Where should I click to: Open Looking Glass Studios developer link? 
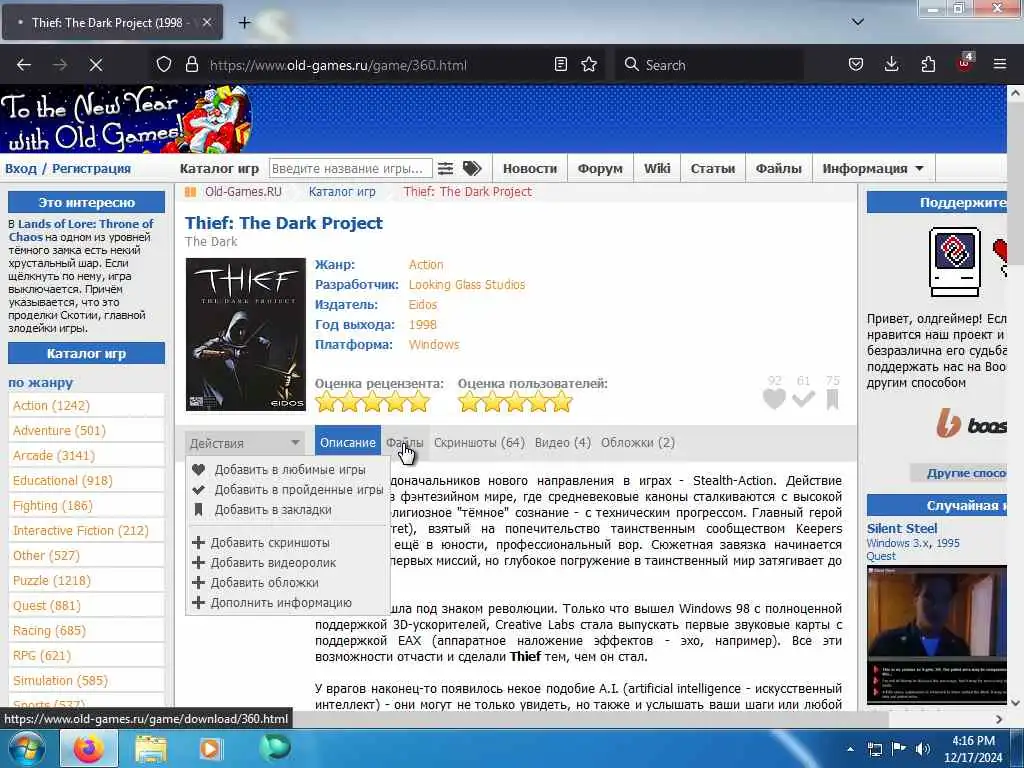click(467, 285)
